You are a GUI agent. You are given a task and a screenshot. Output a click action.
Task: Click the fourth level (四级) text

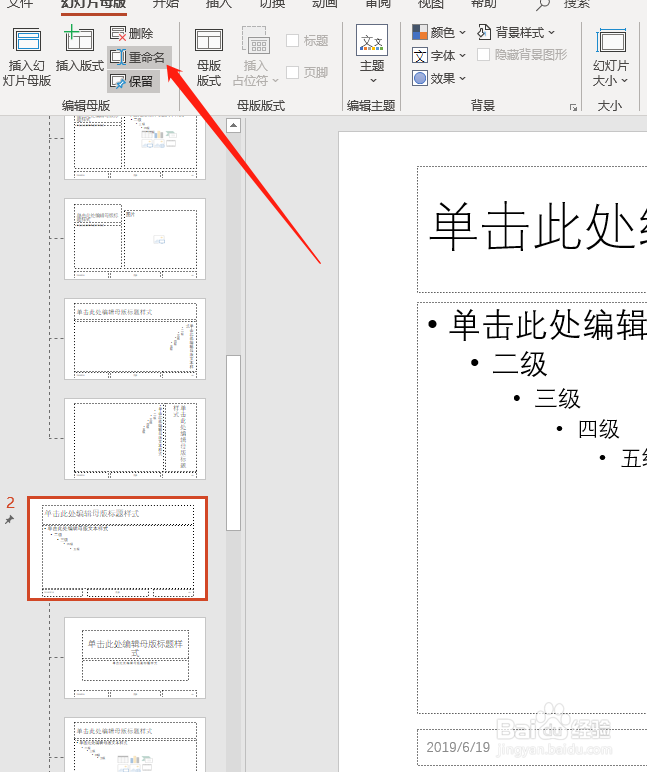pyautogui.click(x=599, y=429)
